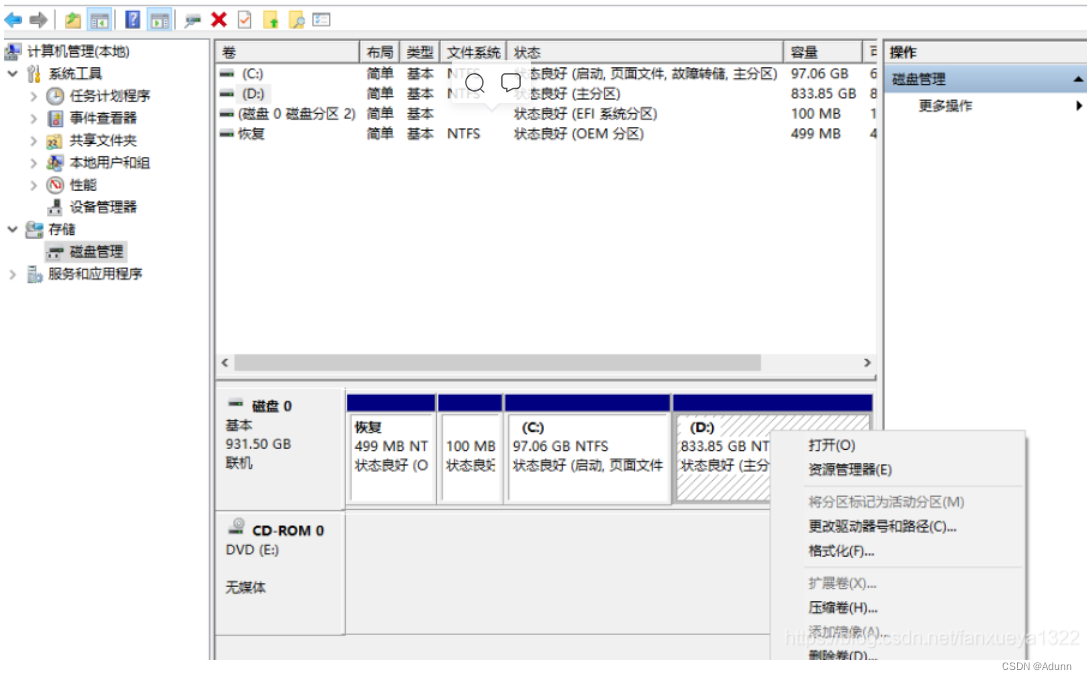Screen dimensions: 1087x680
Task: Click left arrow of horizontal scrollbar
Action: [225, 363]
